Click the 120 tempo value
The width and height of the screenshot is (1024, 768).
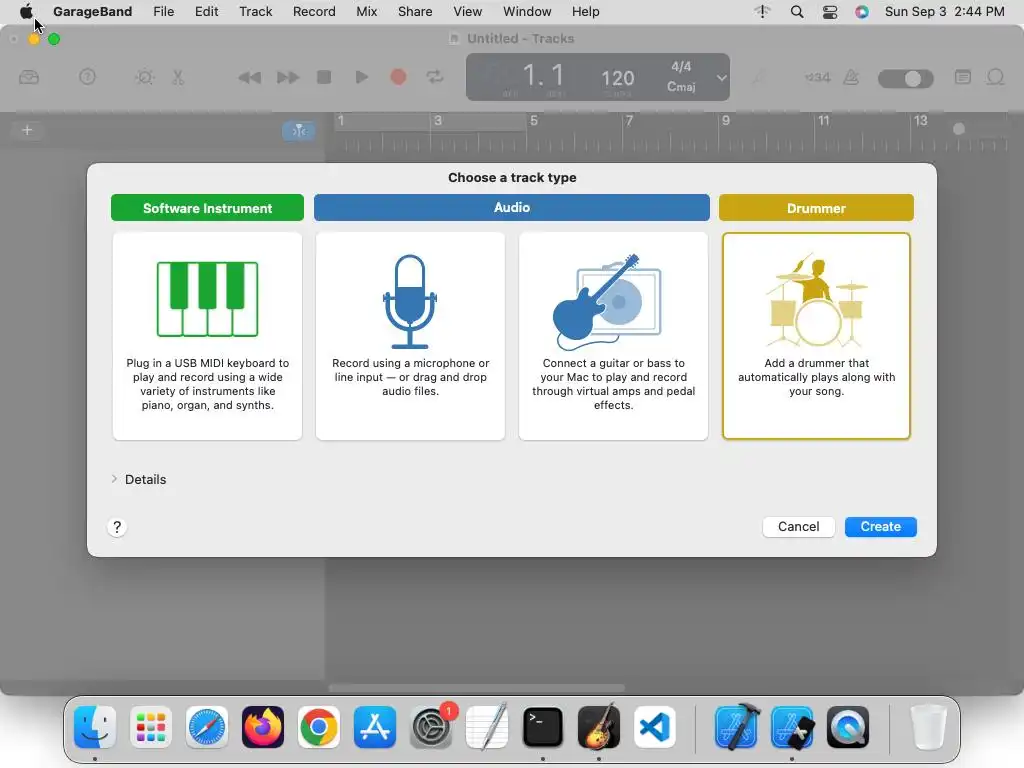(617, 78)
